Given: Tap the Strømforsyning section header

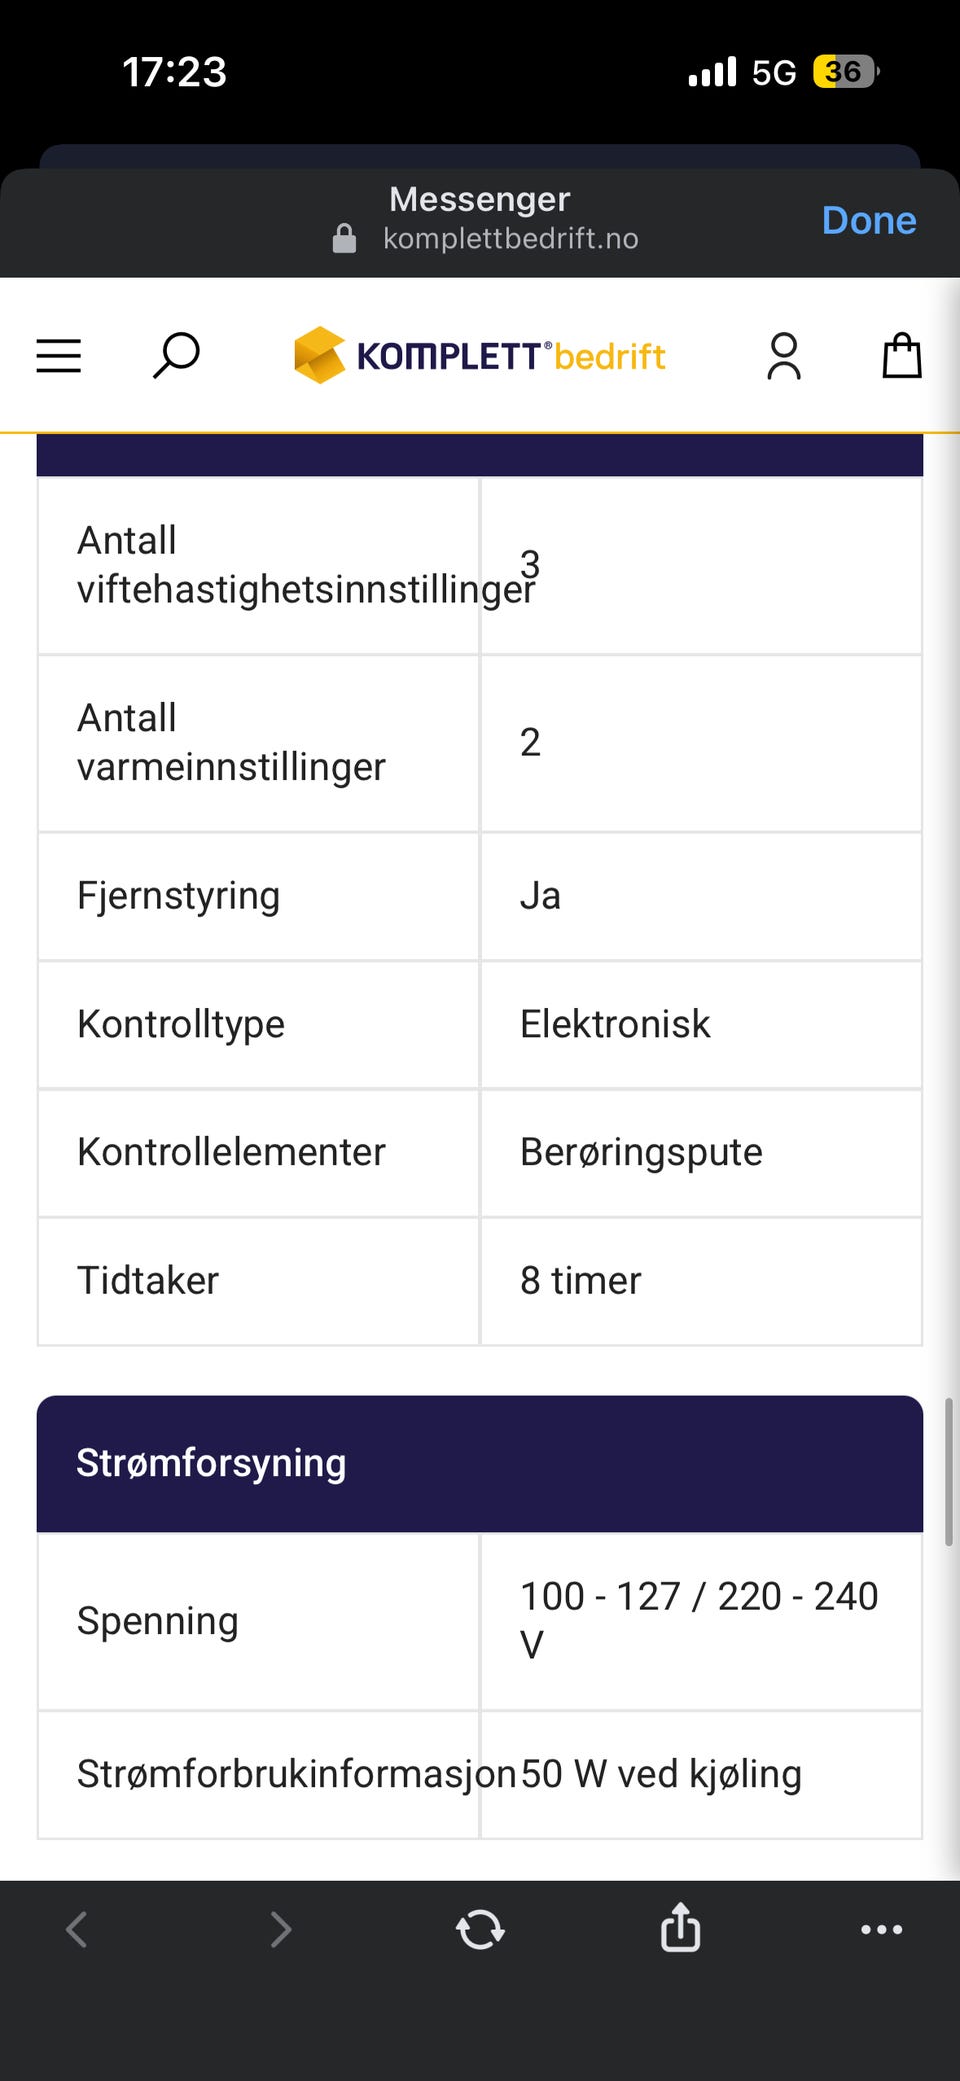Looking at the screenshot, I should (480, 1463).
